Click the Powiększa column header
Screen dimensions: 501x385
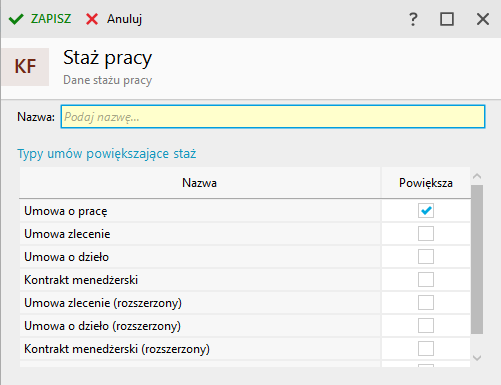pyautogui.click(x=426, y=183)
